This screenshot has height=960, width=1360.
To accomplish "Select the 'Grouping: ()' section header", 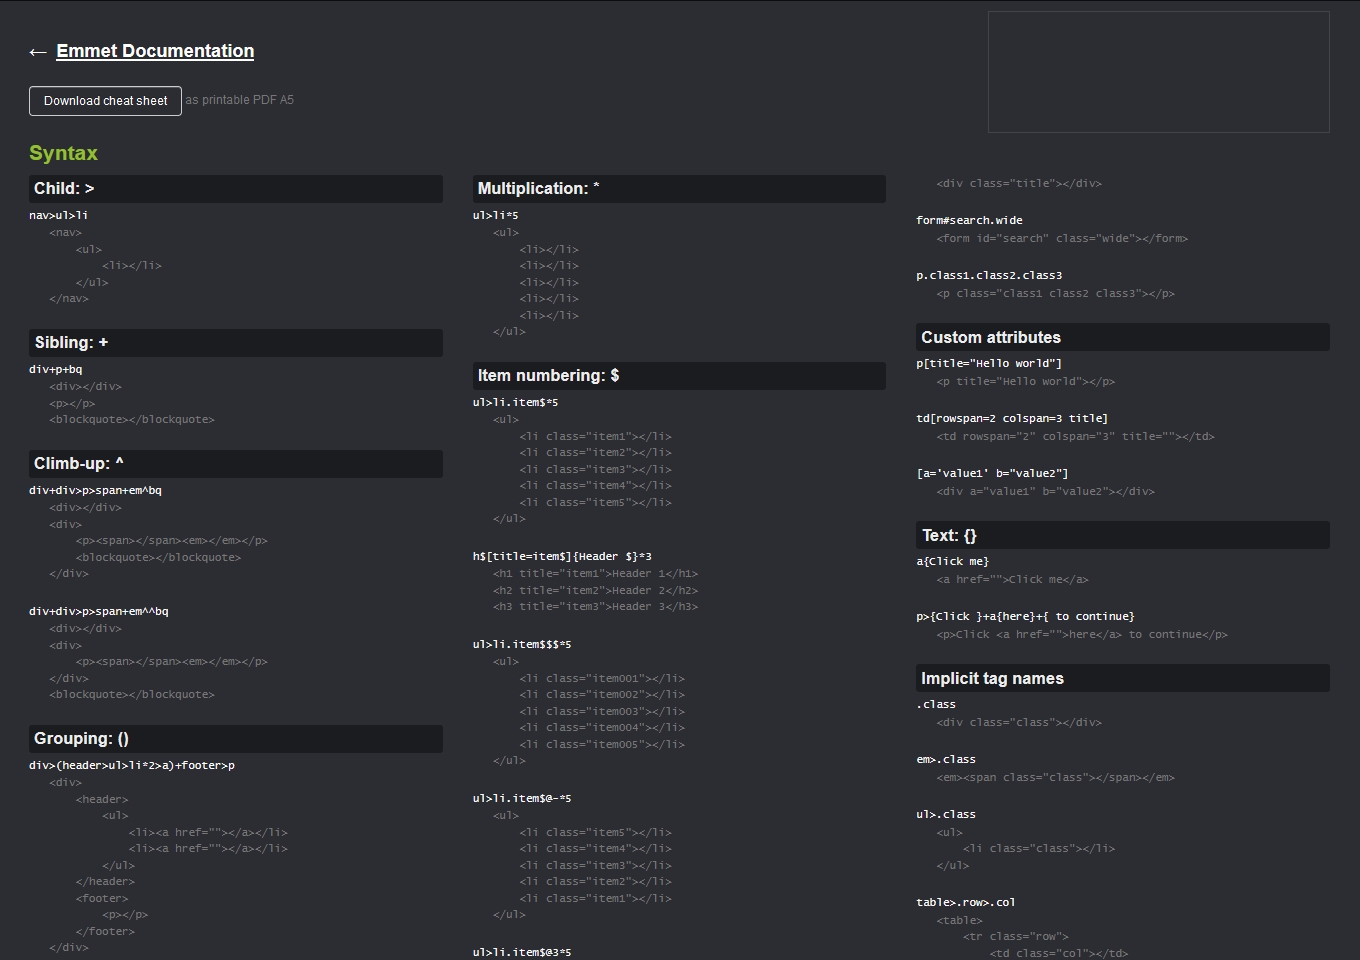I will point(236,739).
